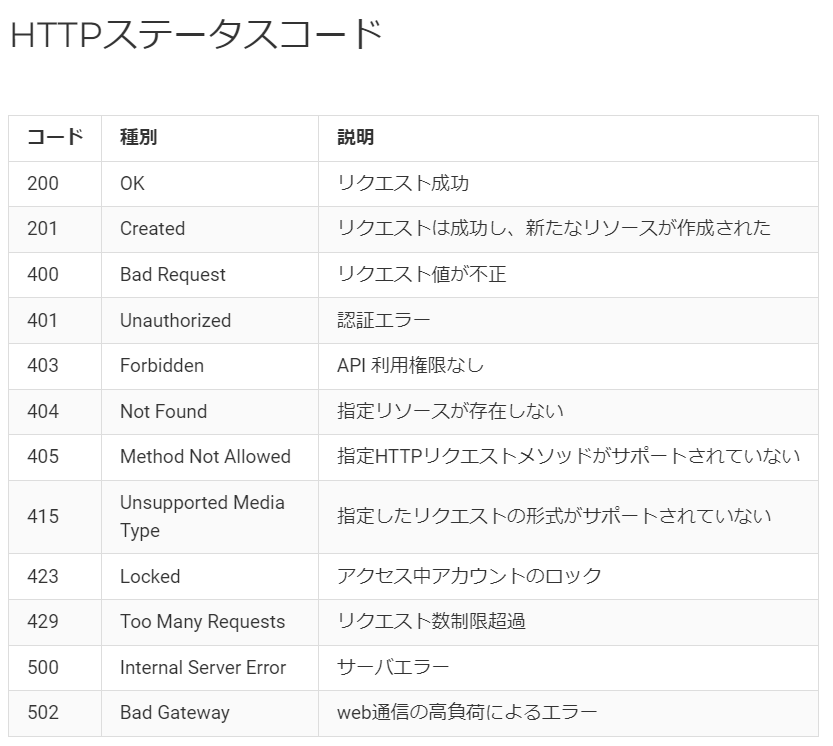Select the 429 code cell
The height and width of the screenshot is (746, 833).
(x=43, y=622)
